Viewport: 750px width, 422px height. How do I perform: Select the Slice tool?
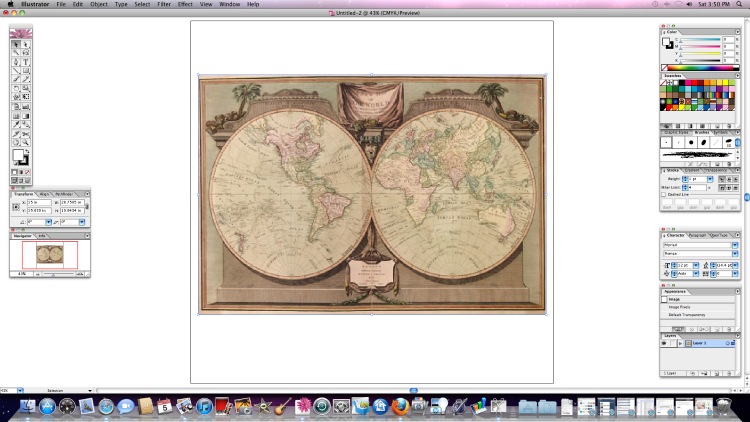tap(16, 133)
